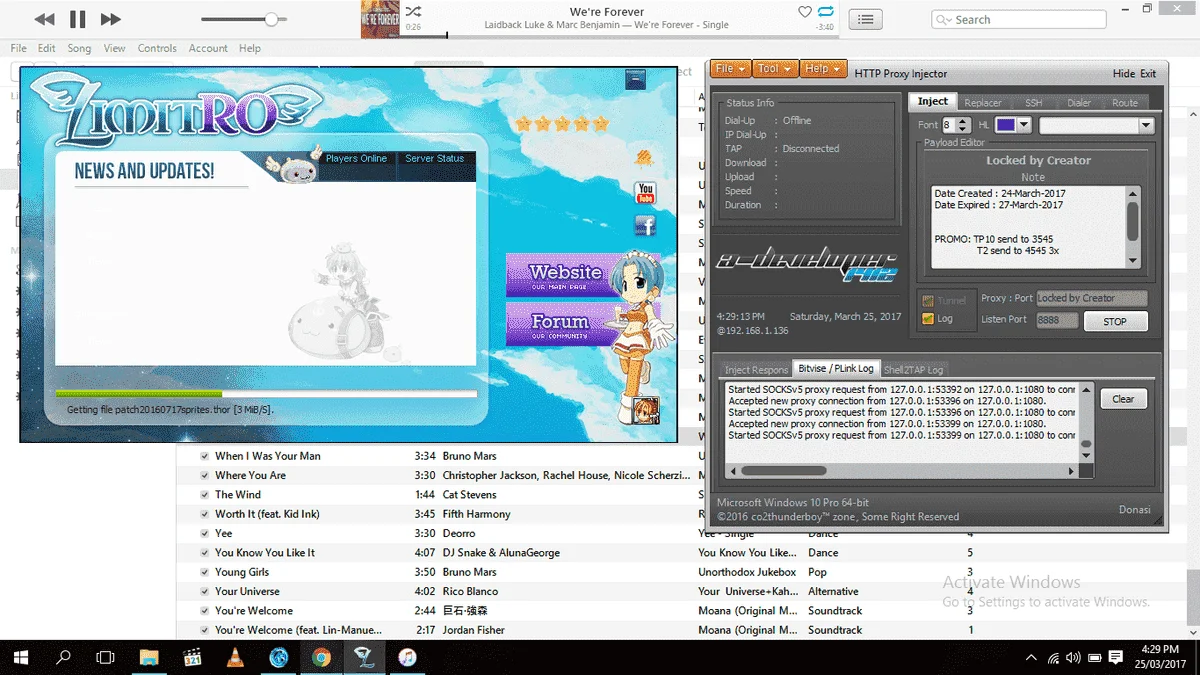Pause the currently playing song
This screenshot has height=675, width=1200.
coord(77,19)
